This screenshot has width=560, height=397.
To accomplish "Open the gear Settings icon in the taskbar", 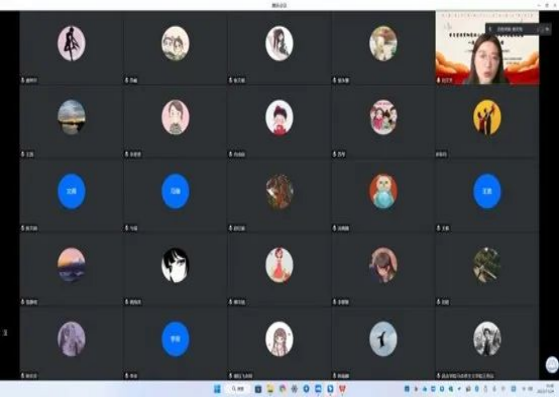I will [x=294, y=389].
